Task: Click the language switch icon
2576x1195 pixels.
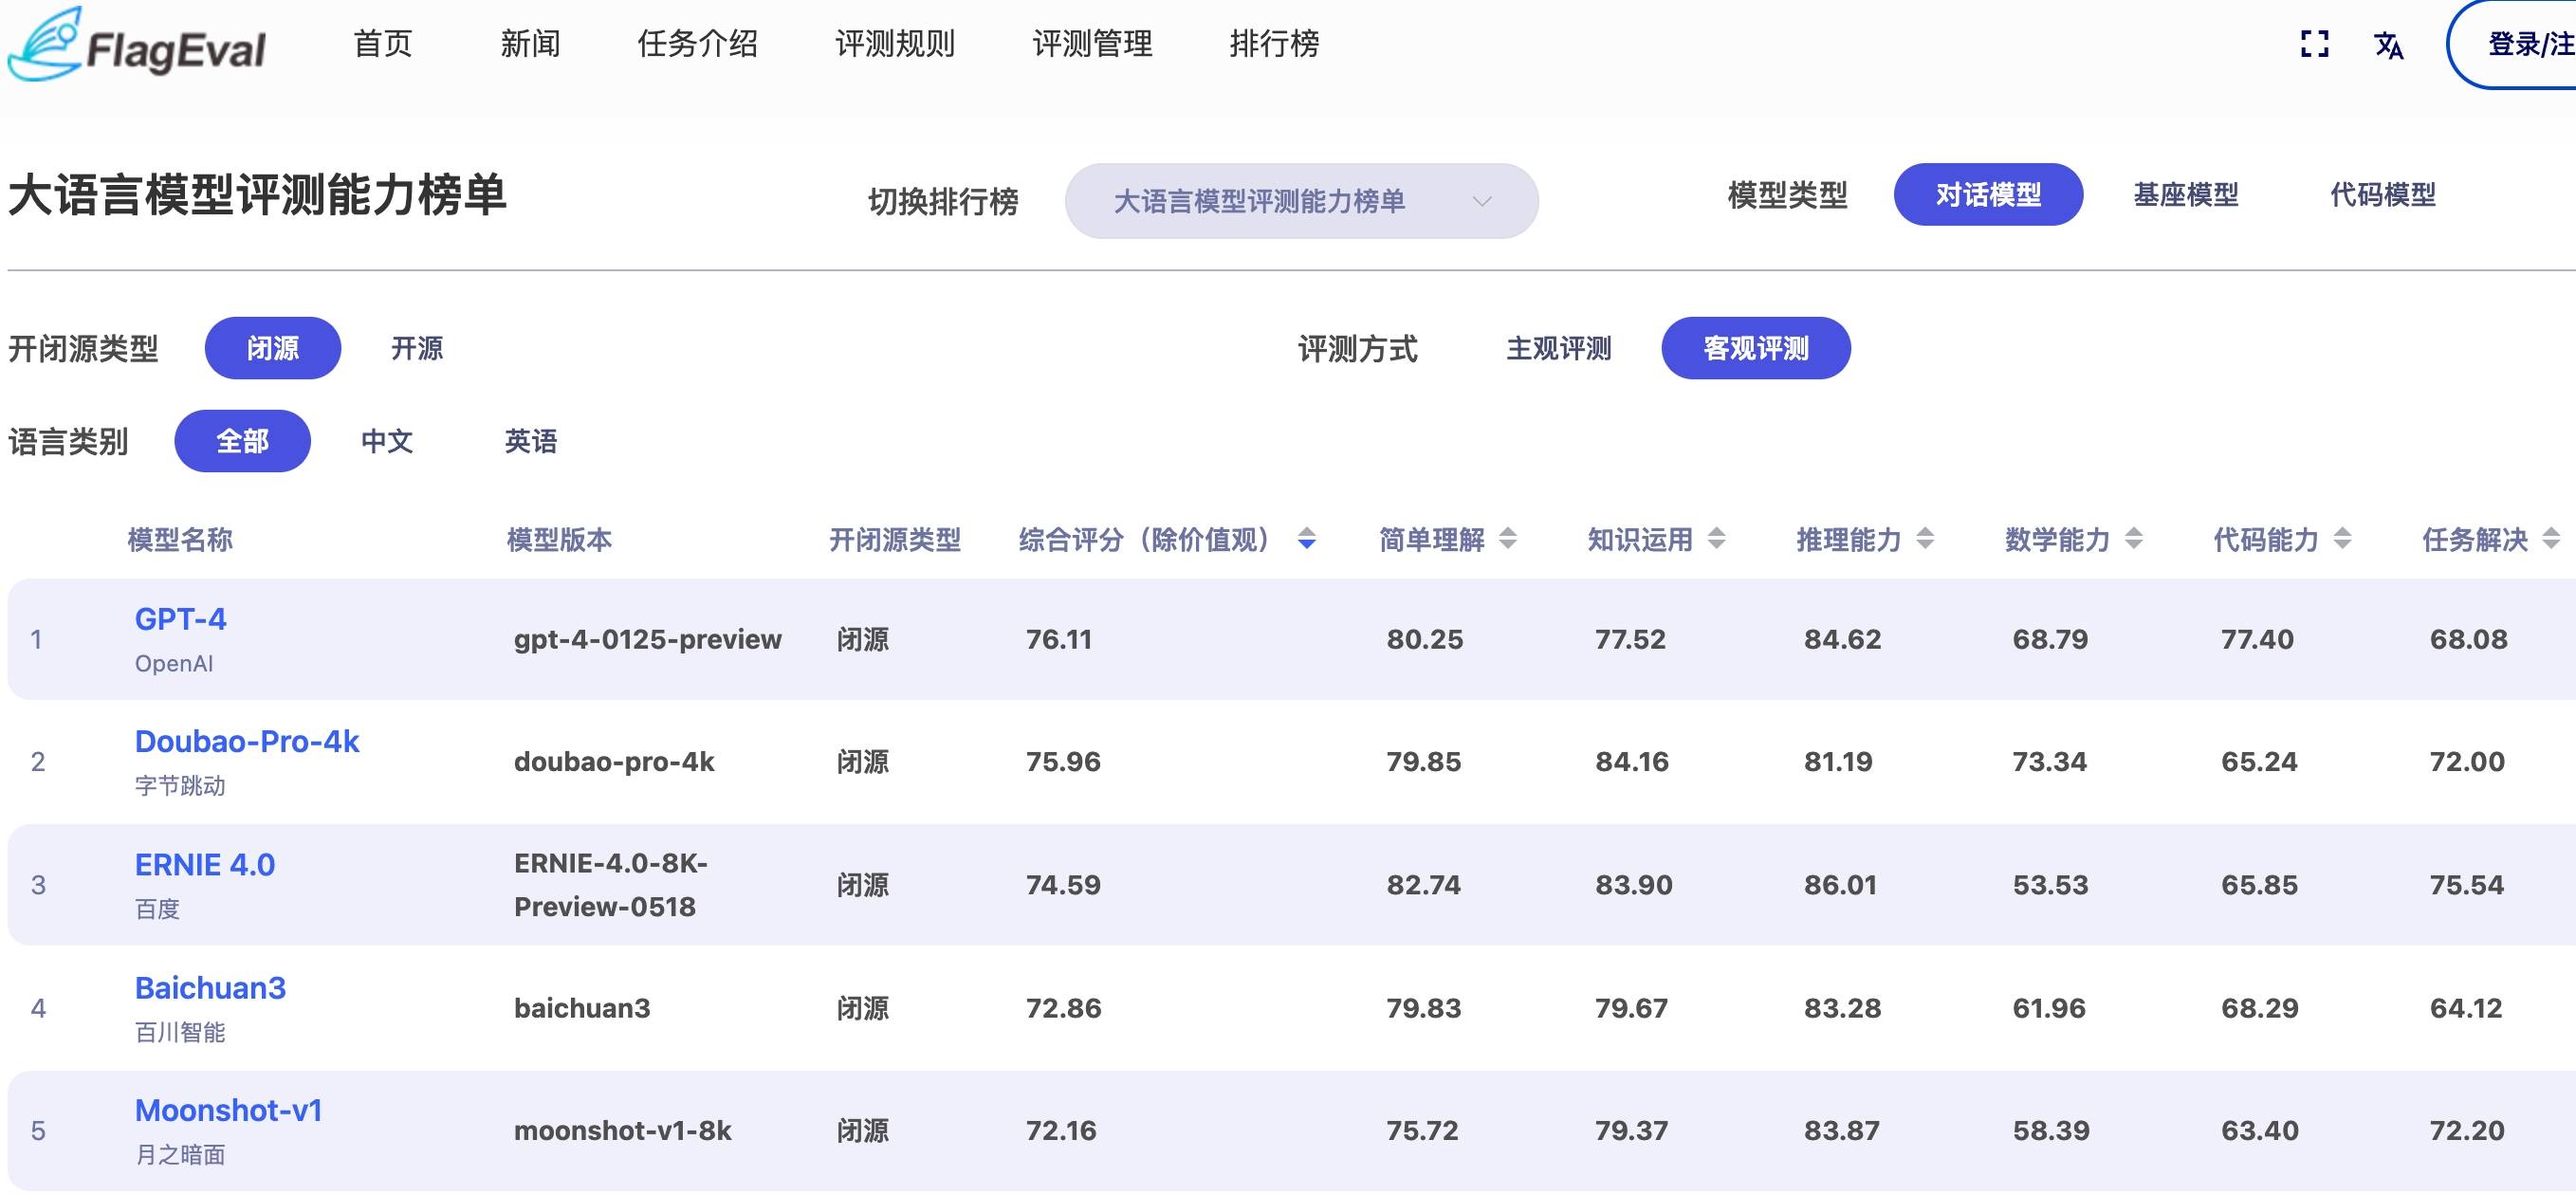Action: (2390, 45)
